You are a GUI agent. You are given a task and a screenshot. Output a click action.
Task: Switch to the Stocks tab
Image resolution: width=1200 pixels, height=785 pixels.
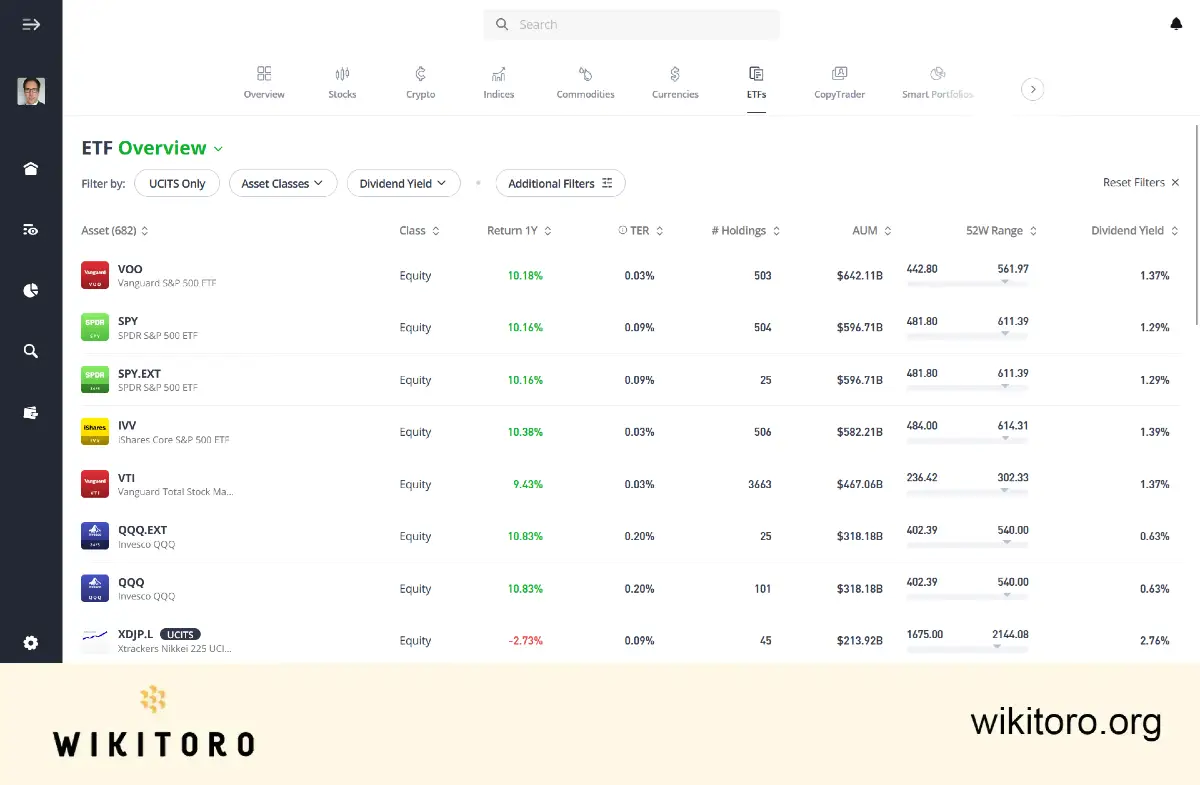click(342, 83)
